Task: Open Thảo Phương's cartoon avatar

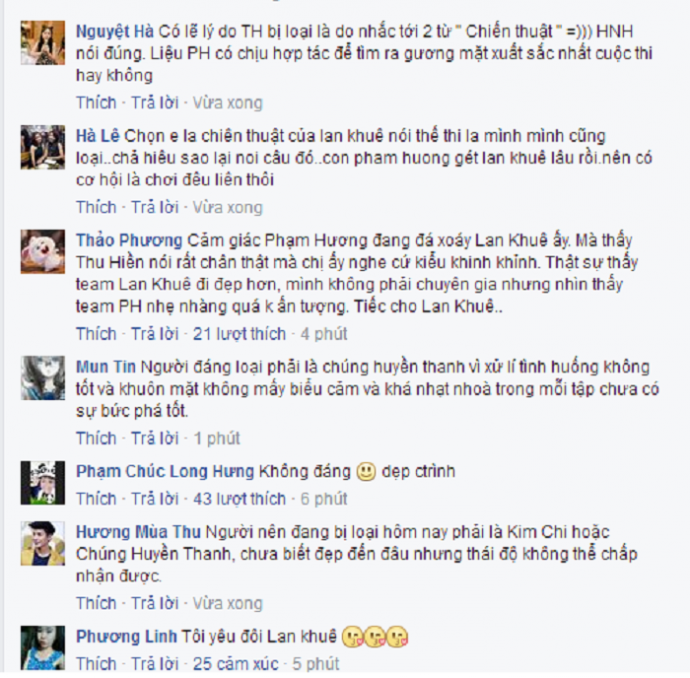Action: point(43,251)
